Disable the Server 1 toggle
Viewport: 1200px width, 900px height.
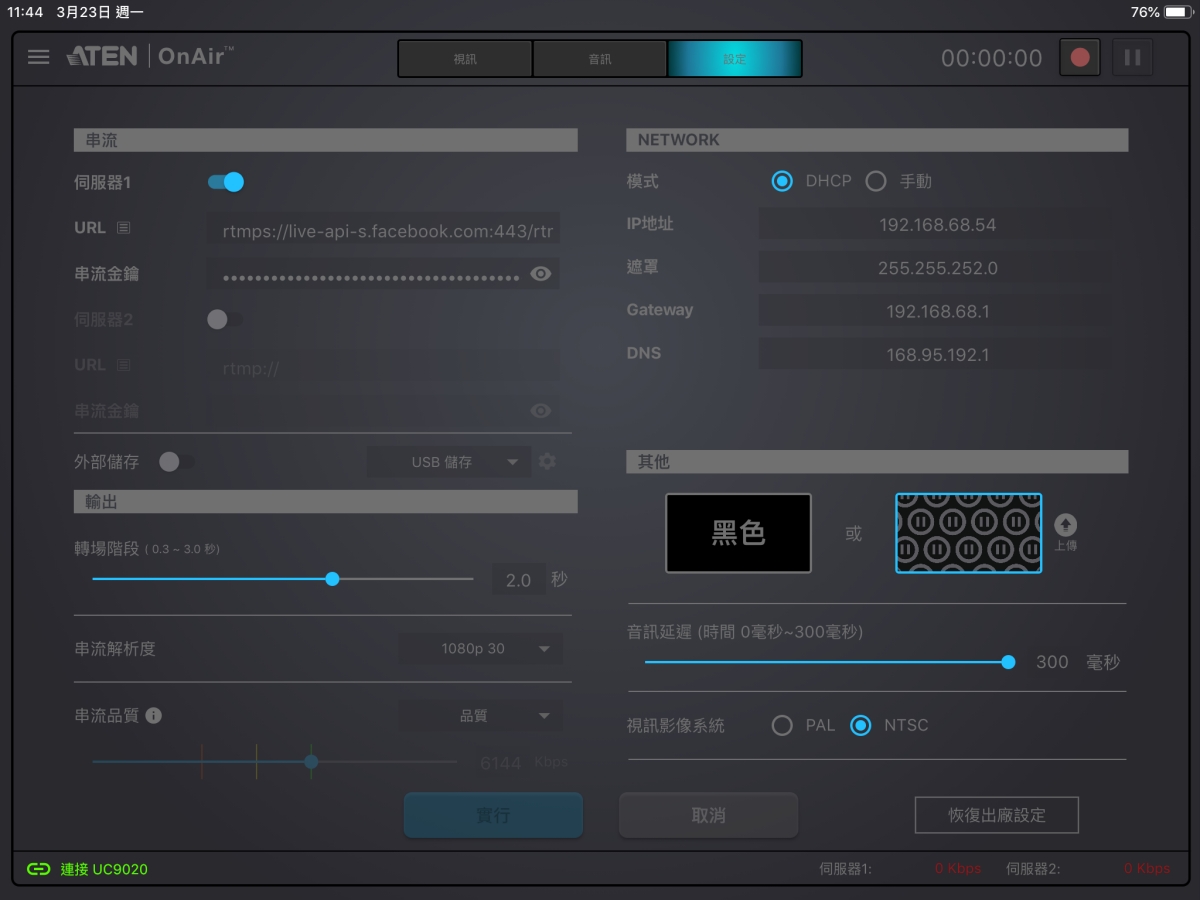(x=226, y=182)
